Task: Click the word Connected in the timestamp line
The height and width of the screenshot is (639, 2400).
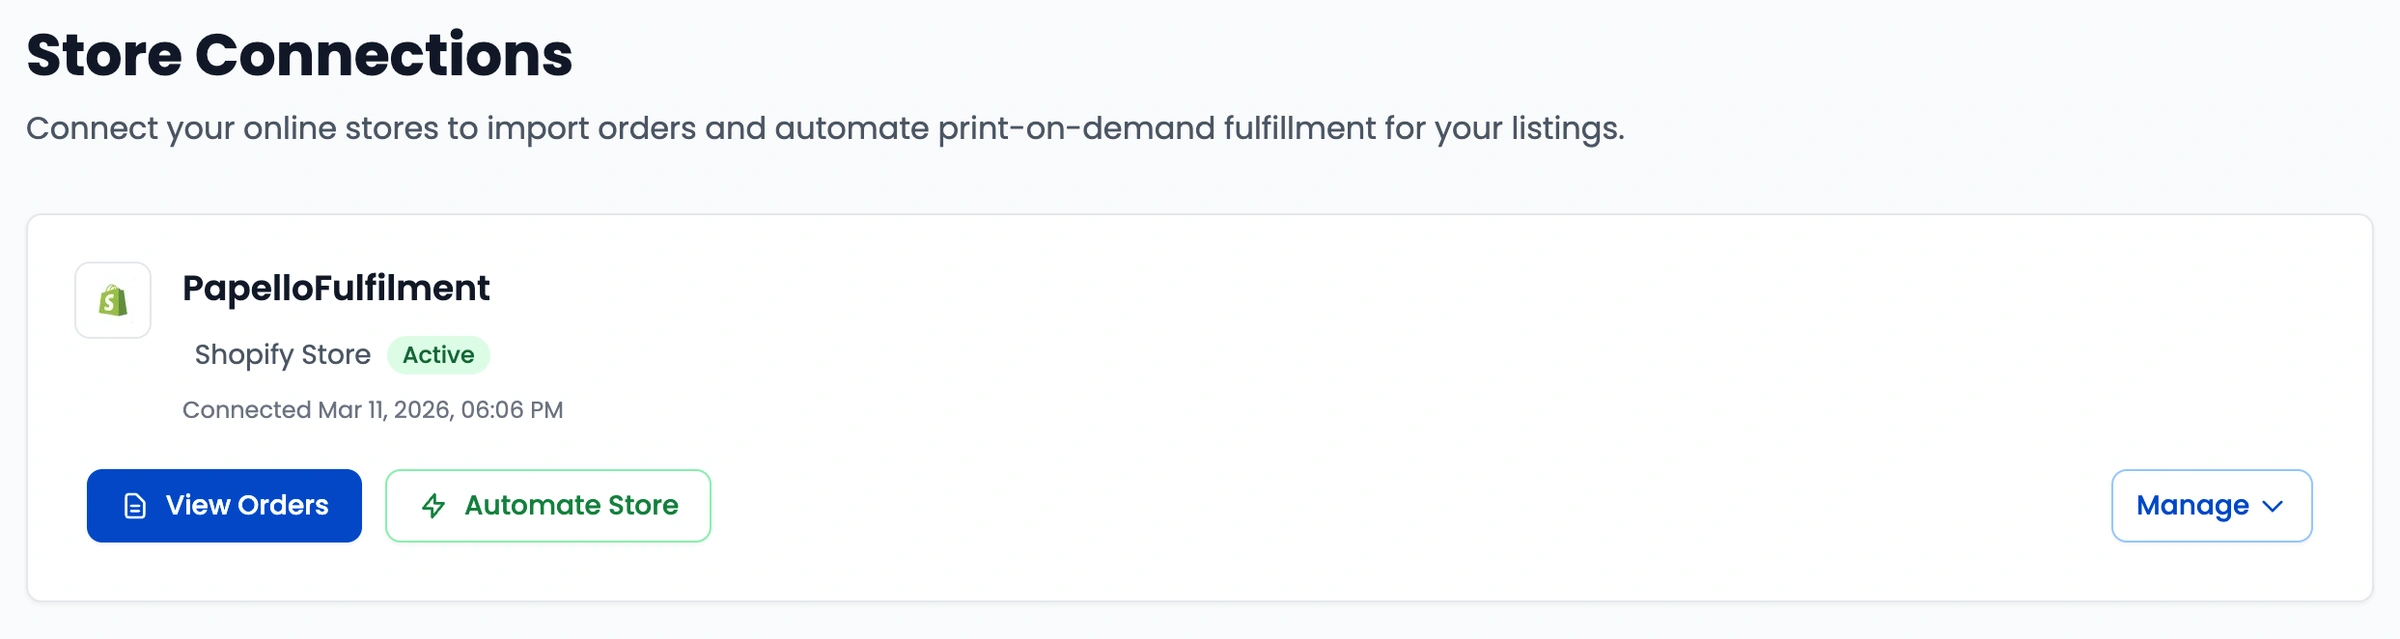Action: click(246, 410)
